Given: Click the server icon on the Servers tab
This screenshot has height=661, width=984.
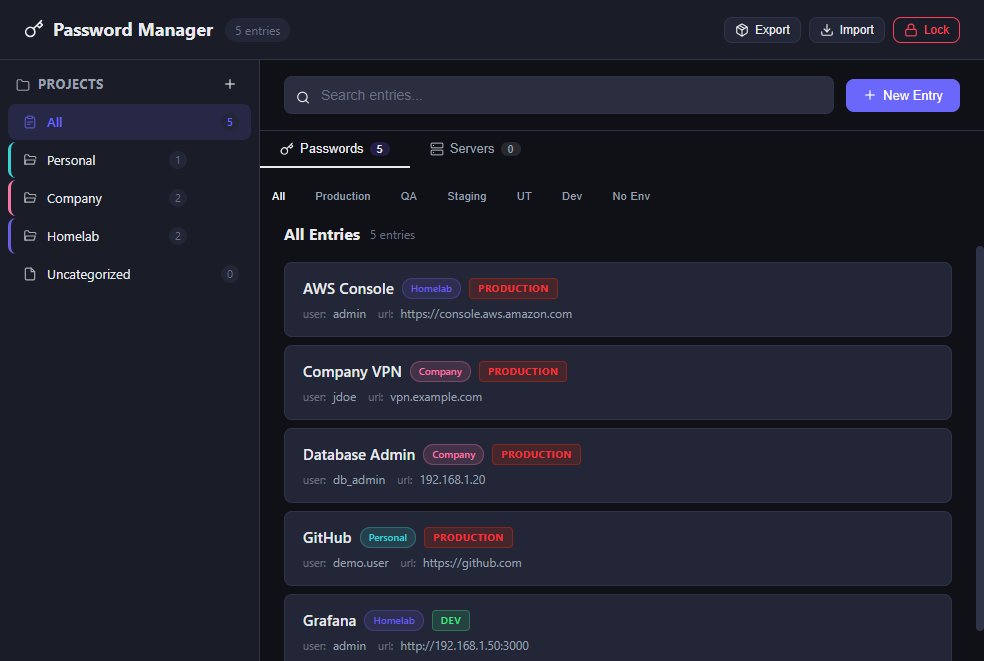Looking at the screenshot, I should pos(437,149).
